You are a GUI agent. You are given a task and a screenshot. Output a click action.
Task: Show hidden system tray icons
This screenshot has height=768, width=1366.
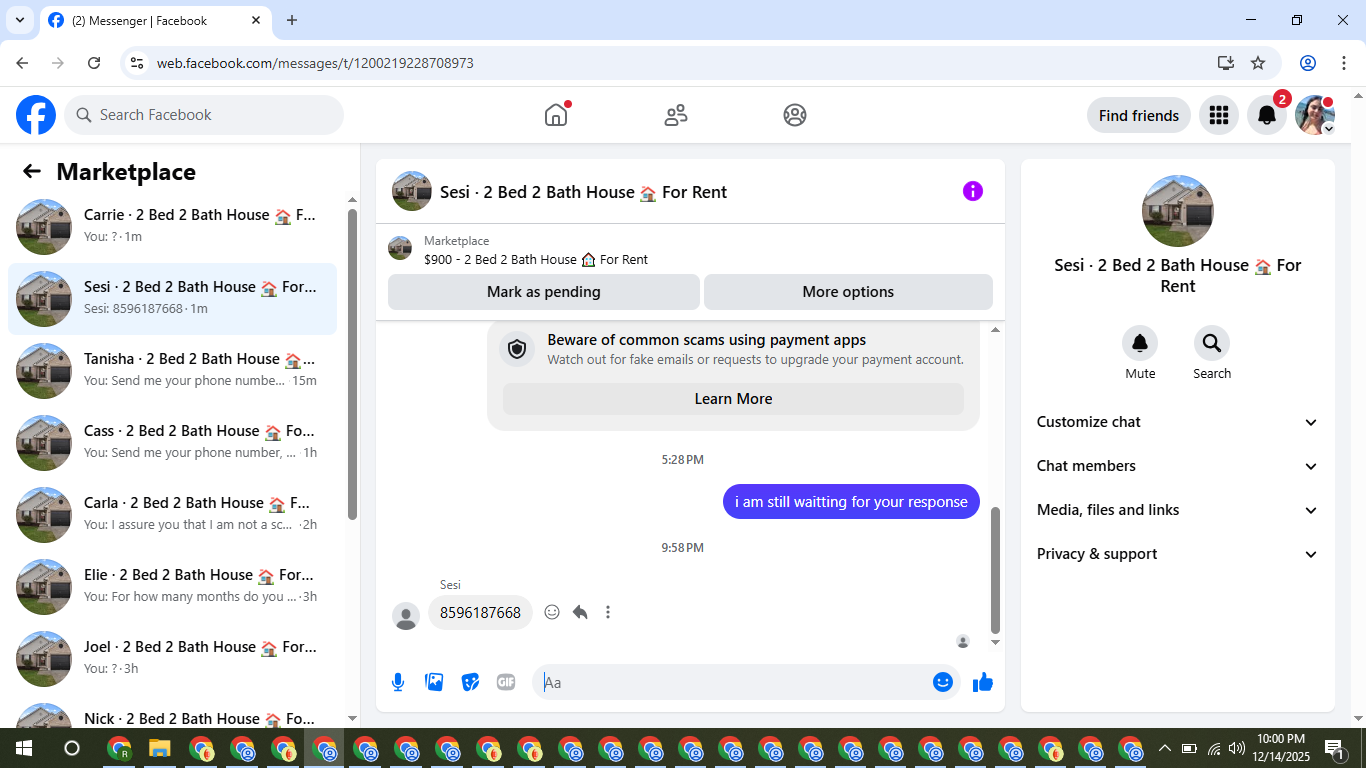point(1164,748)
